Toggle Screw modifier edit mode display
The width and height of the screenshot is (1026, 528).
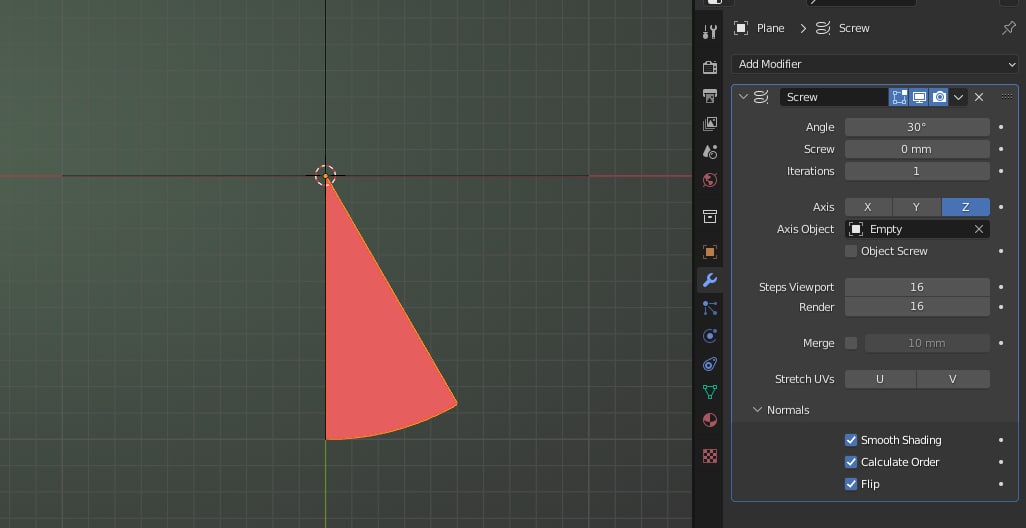click(x=899, y=97)
